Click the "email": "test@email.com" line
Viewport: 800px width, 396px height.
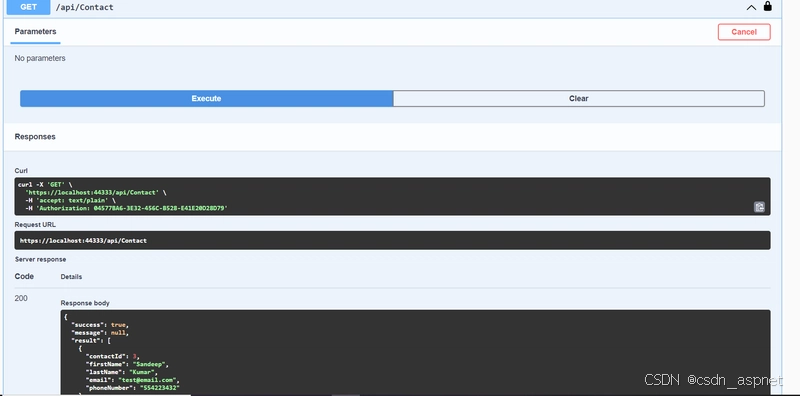[133, 380]
